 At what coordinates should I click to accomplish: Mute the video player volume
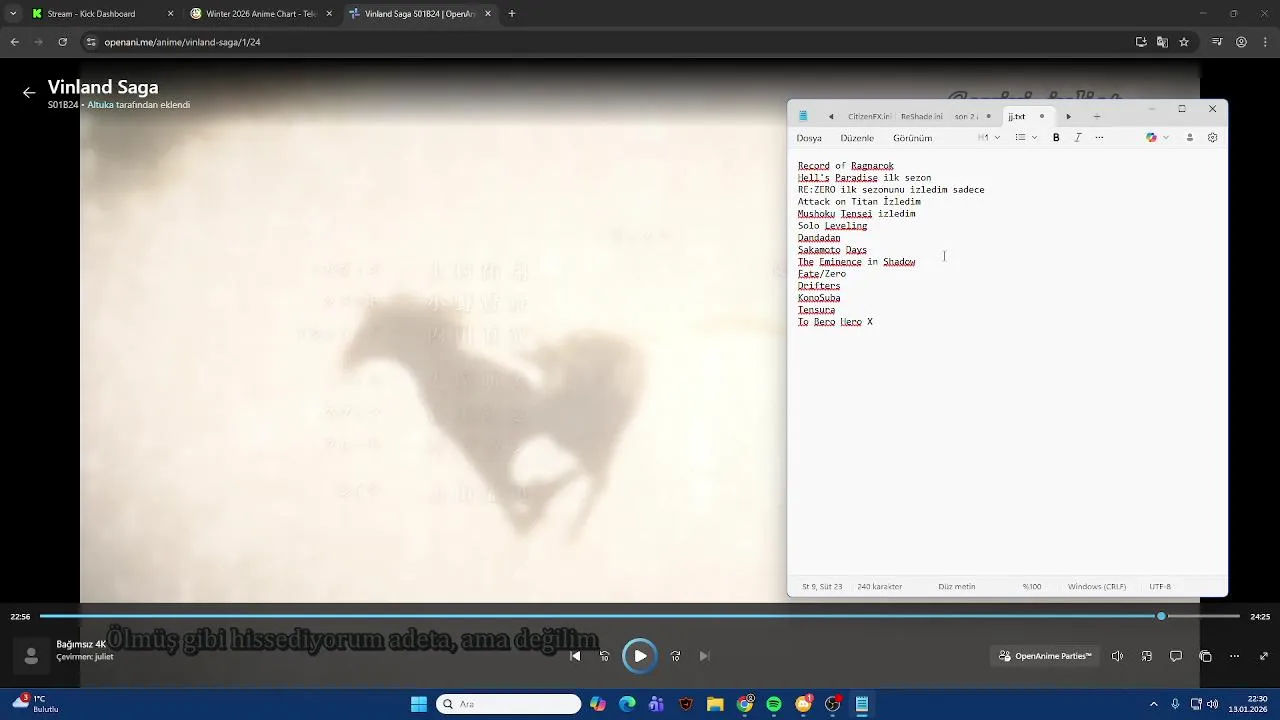click(1117, 656)
